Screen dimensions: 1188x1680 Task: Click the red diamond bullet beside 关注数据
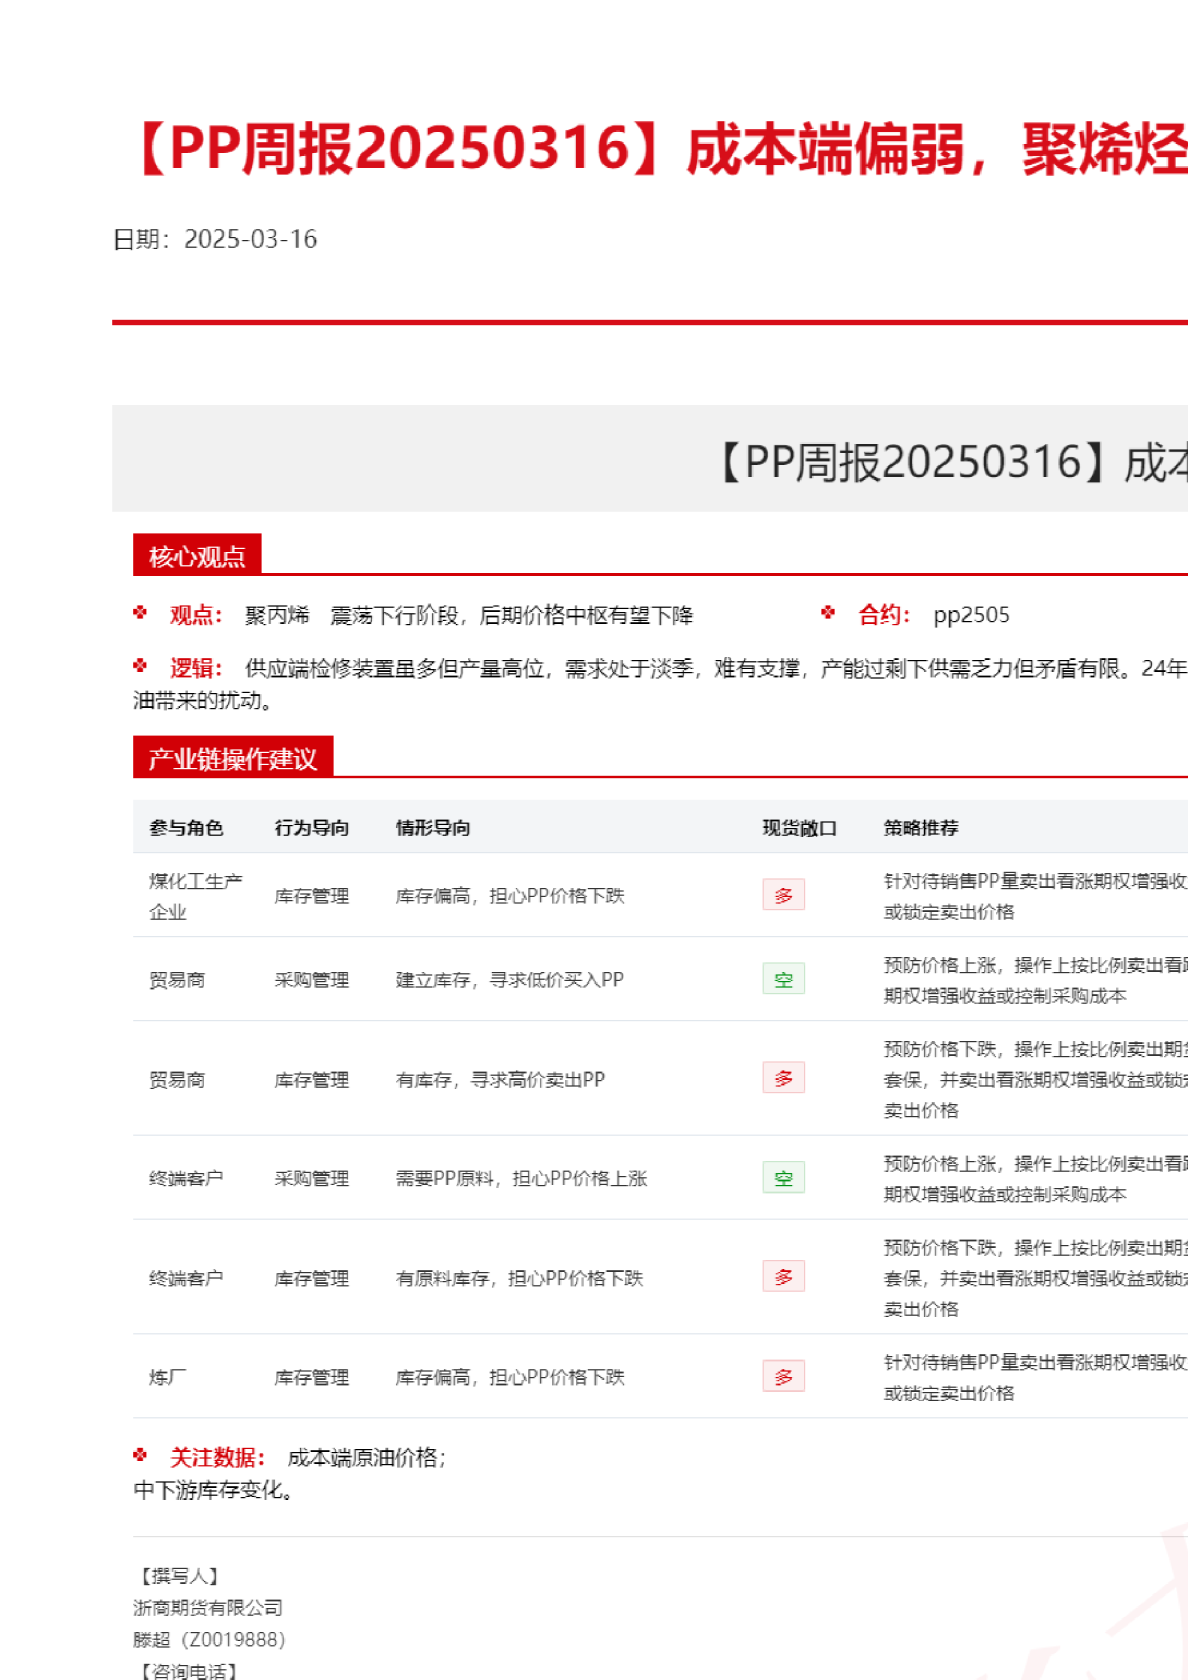point(140,1455)
